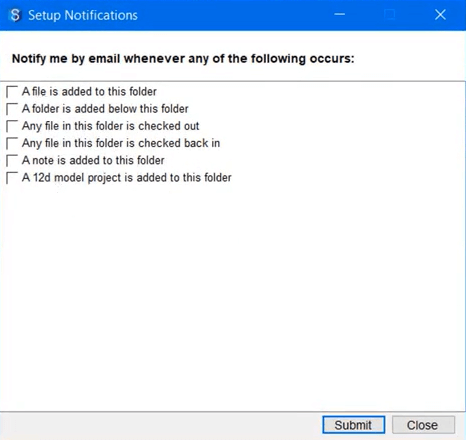Toggle the checkbox for file checked back in
This screenshot has height=440, width=466.
(x=12, y=143)
